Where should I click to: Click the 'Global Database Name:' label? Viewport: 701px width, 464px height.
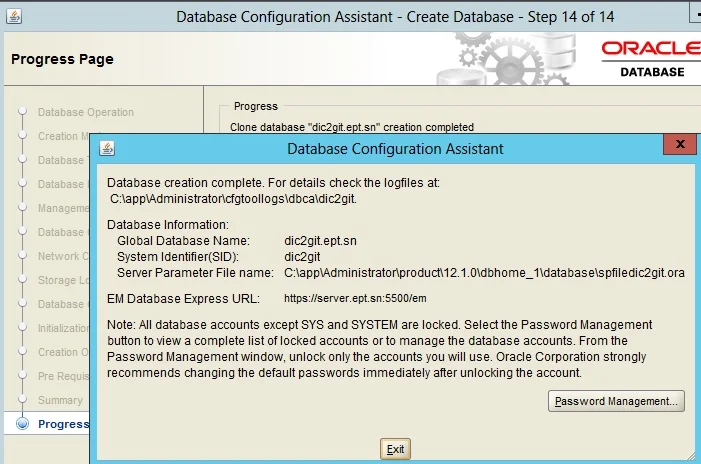183,241
